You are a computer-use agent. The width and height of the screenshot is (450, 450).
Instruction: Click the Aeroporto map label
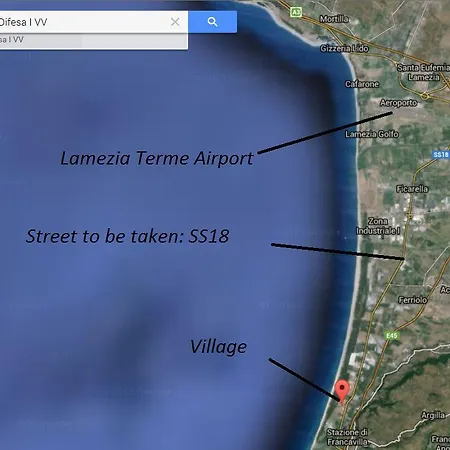(x=399, y=103)
